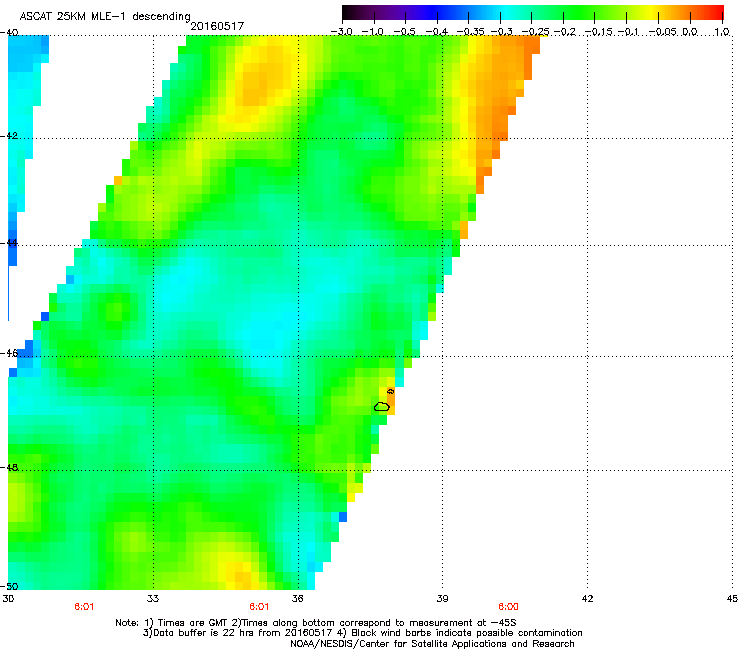Viewport: 740px width, 650px height.
Task: Click the "45" longitude label
Action: point(732,599)
